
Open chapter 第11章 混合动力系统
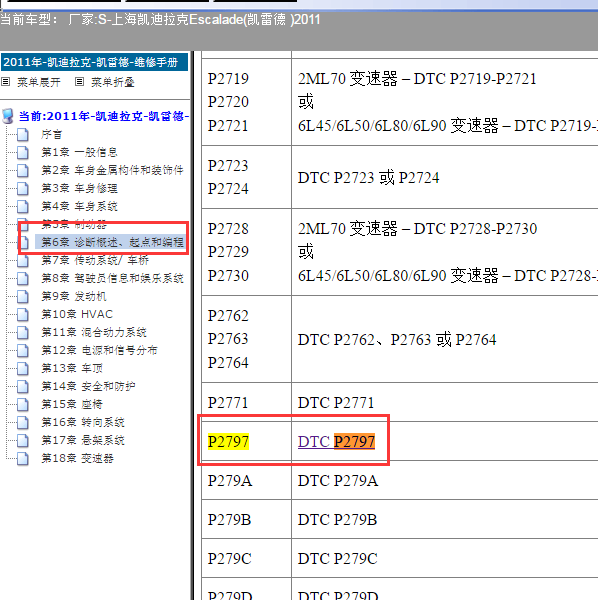94,332
